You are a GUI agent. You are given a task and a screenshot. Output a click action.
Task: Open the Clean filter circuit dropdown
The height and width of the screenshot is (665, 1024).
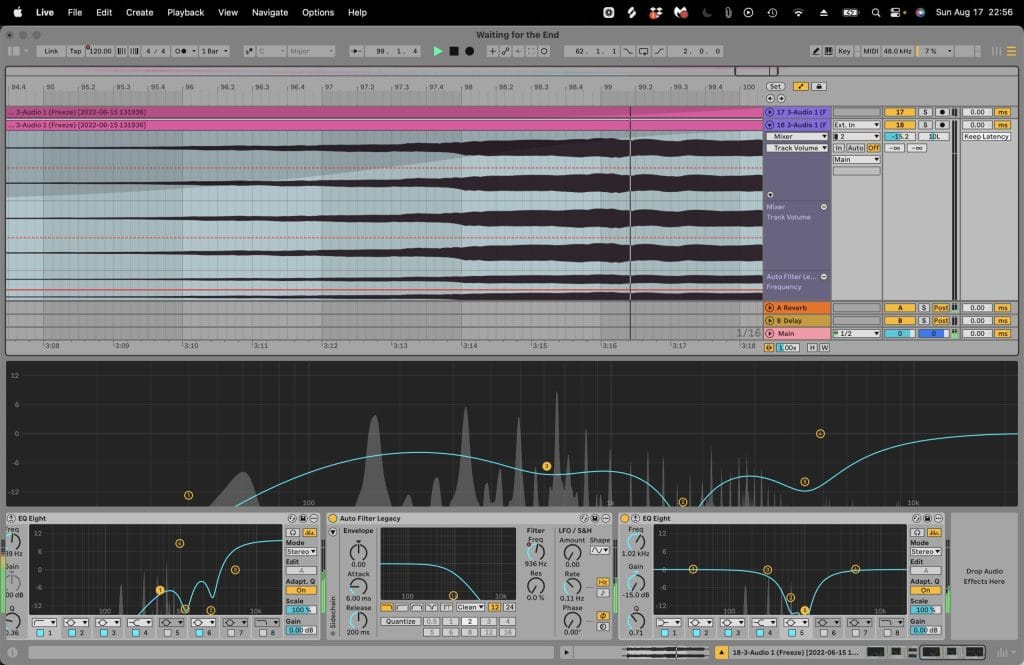(x=470, y=608)
